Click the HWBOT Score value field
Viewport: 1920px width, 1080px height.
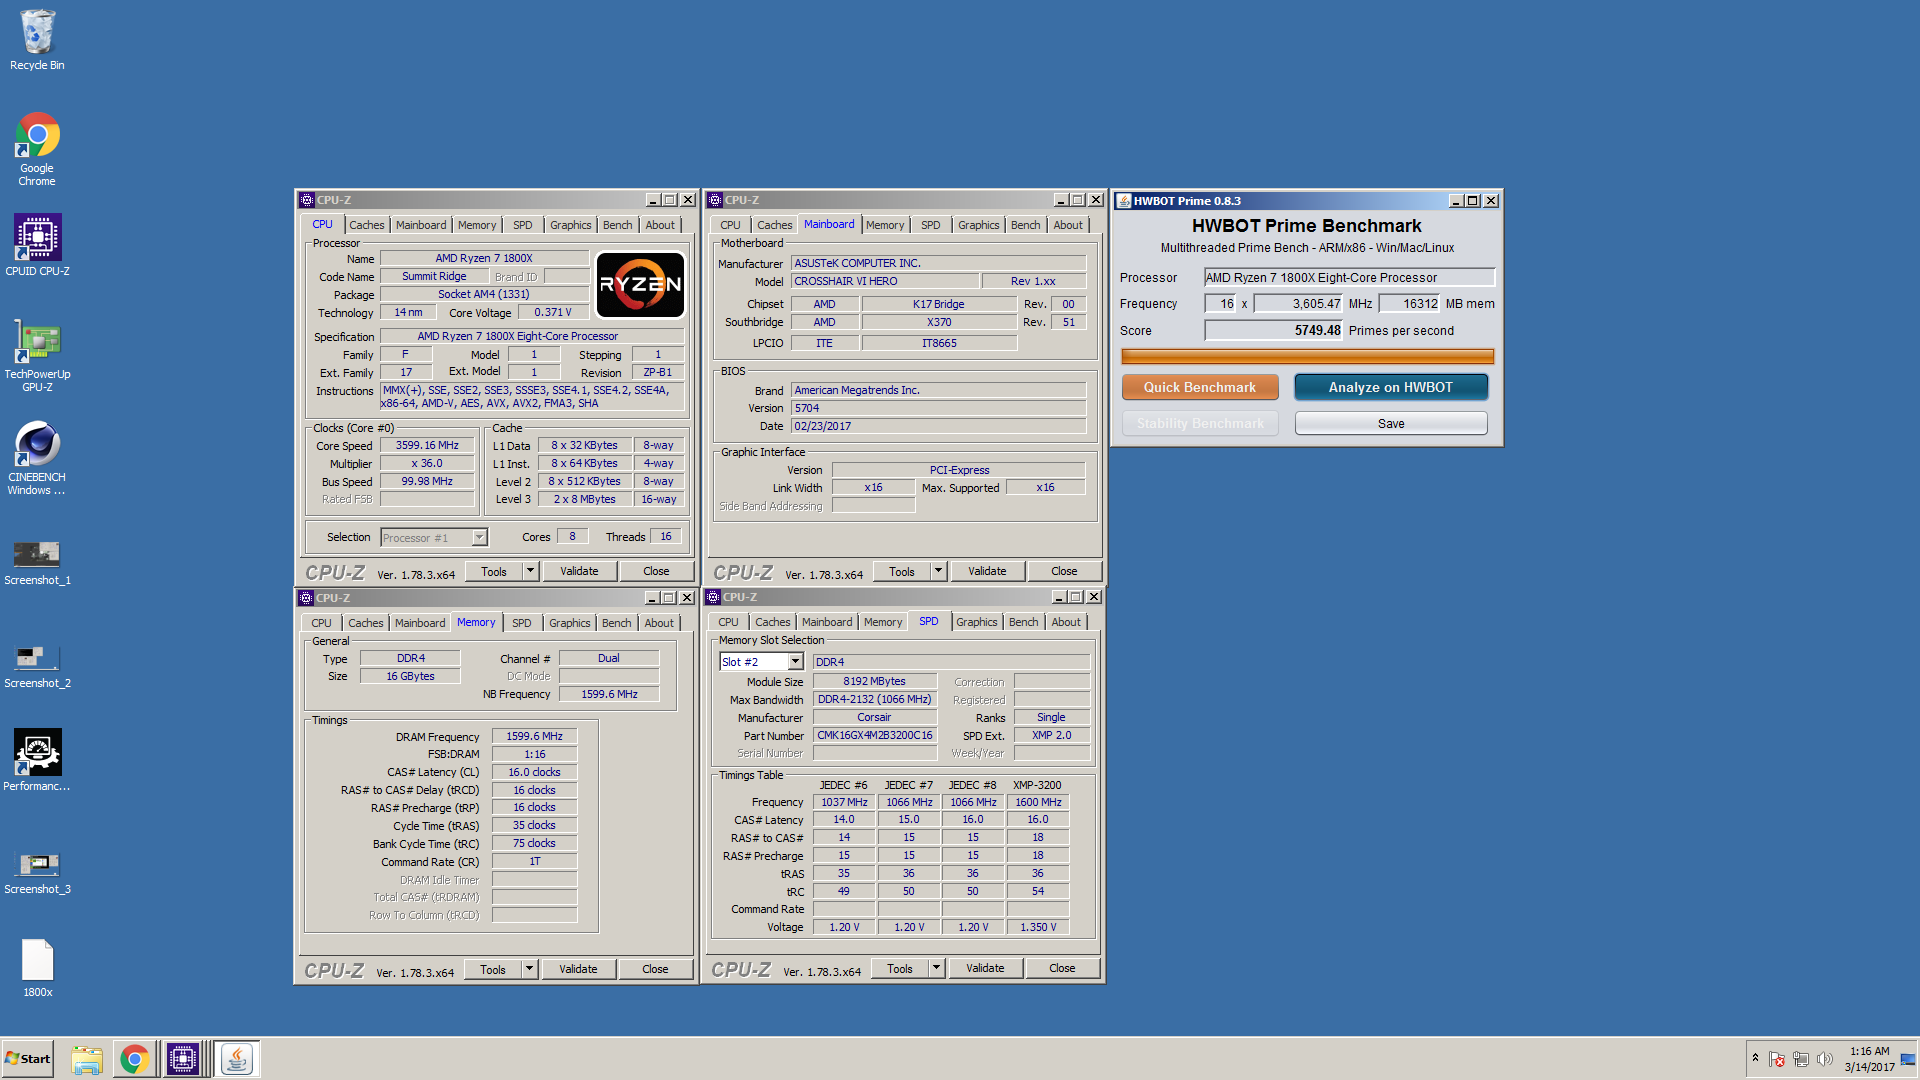coord(1273,331)
